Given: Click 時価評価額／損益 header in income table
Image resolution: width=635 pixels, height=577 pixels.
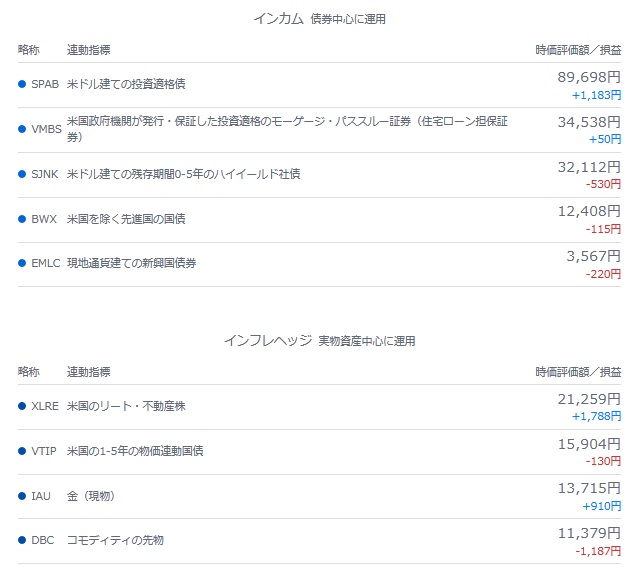Looking at the screenshot, I should pos(578,50).
